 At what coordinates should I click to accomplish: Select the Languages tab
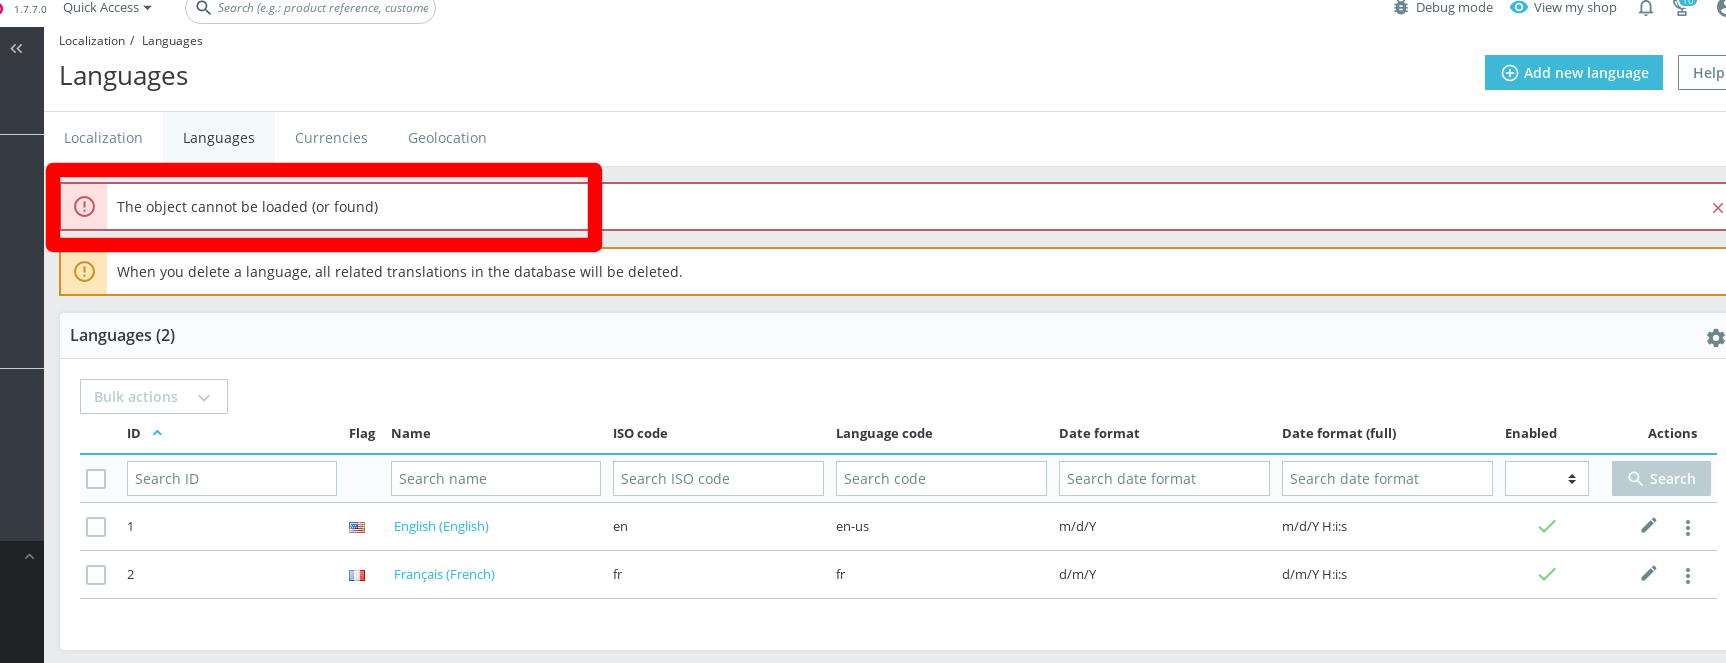click(x=219, y=138)
